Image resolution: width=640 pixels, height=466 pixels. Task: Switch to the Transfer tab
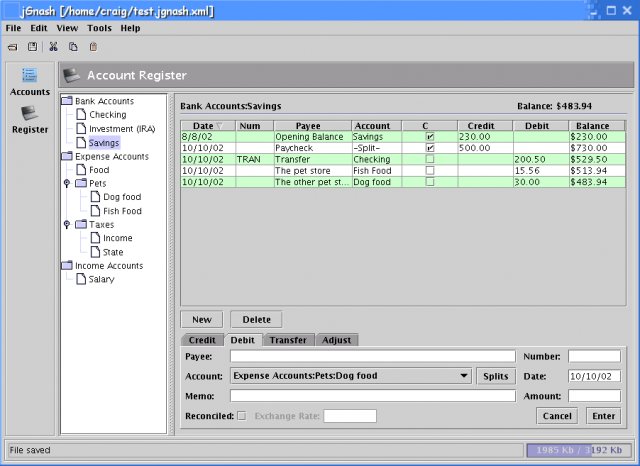[x=288, y=340]
